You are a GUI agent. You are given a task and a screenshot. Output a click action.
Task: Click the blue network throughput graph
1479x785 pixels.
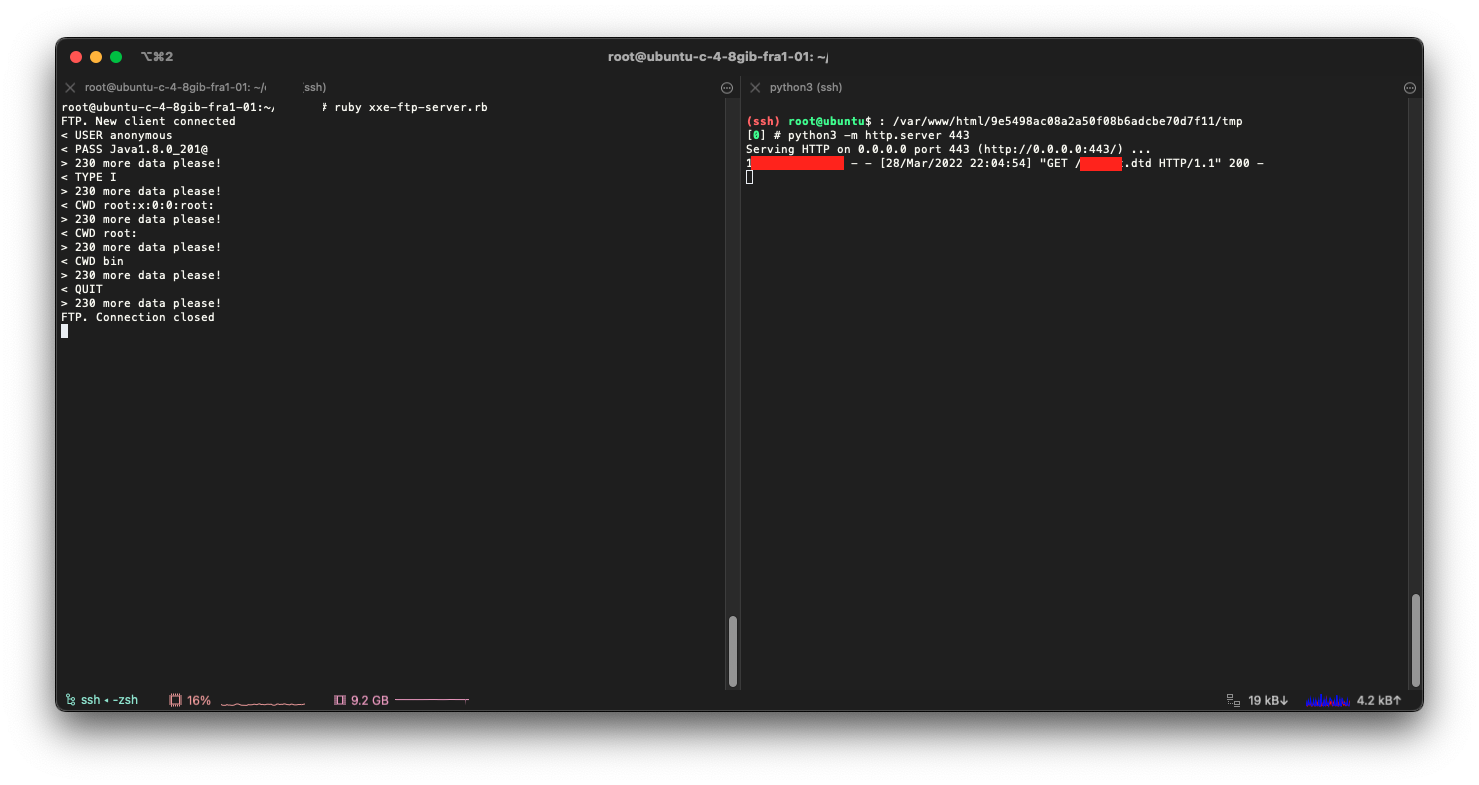[x=1327, y=700]
